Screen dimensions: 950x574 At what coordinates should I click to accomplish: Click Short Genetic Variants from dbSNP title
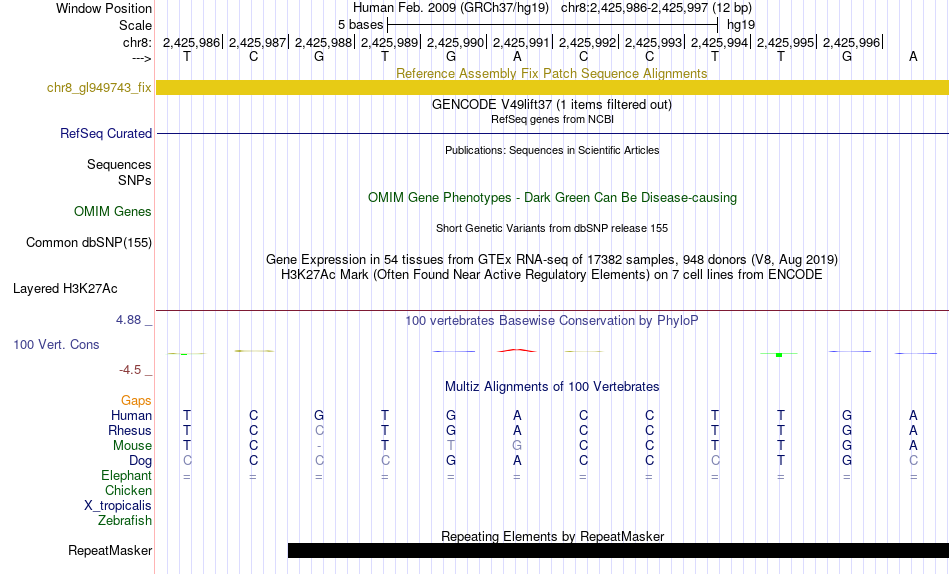552,229
